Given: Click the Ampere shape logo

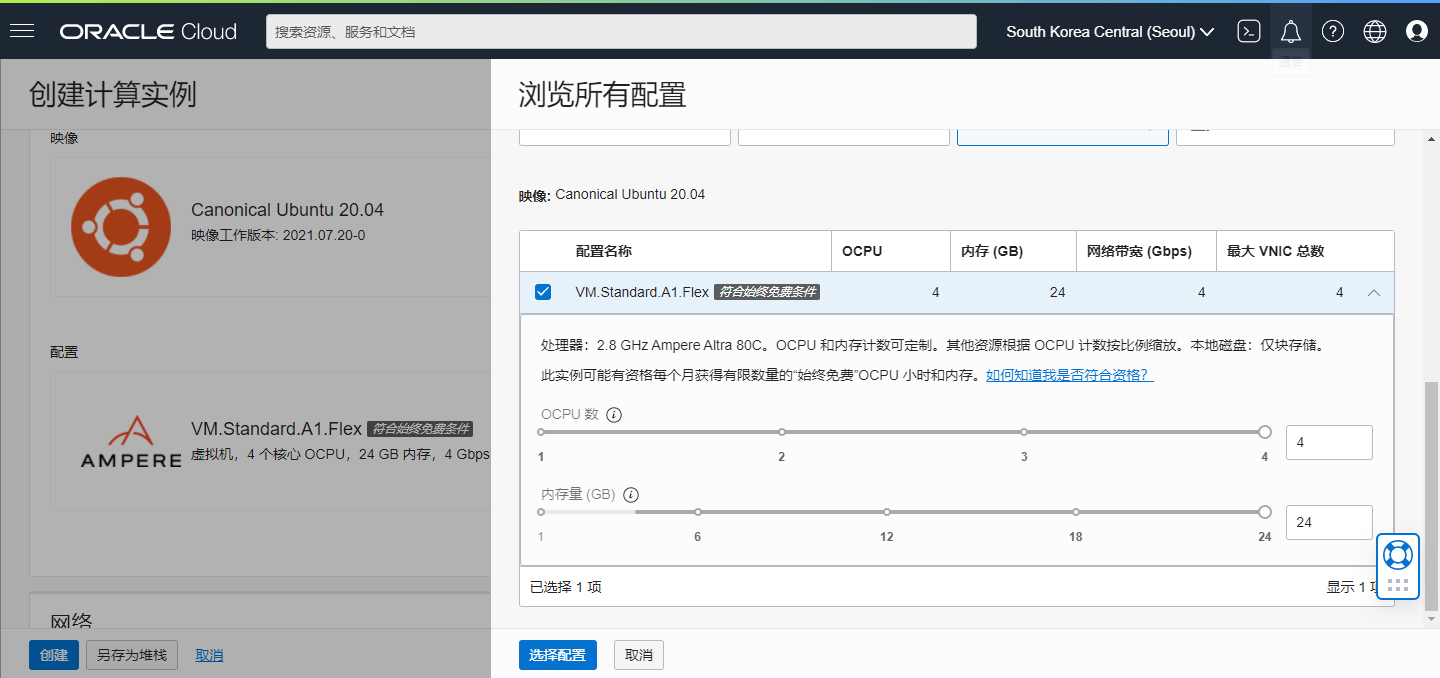Looking at the screenshot, I should click(x=130, y=441).
